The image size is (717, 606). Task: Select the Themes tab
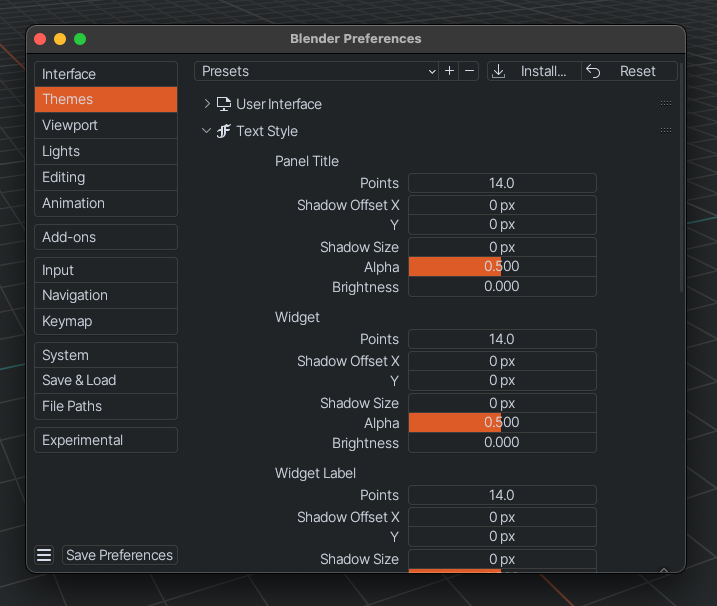(x=106, y=99)
